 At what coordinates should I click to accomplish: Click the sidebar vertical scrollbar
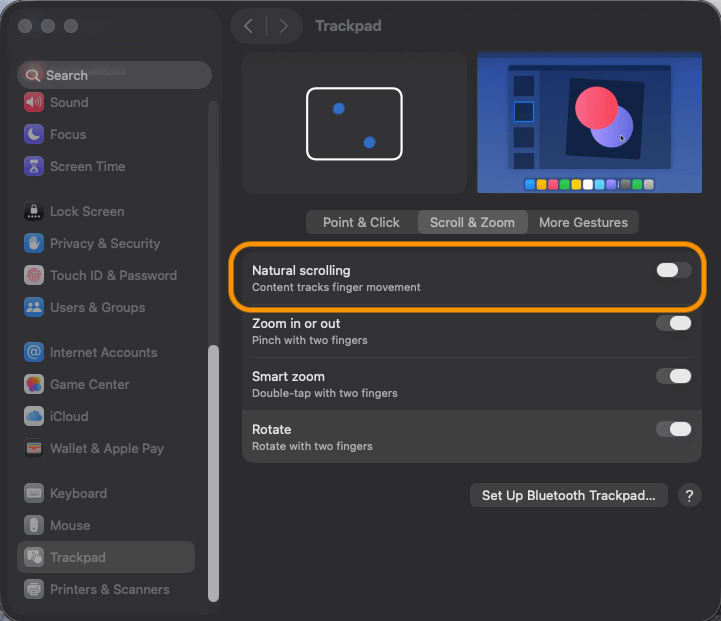[213, 473]
